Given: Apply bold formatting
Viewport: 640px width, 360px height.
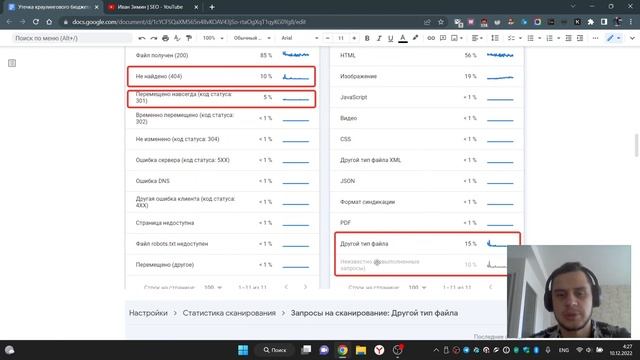Looking at the screenshot, I should (367, 38).
